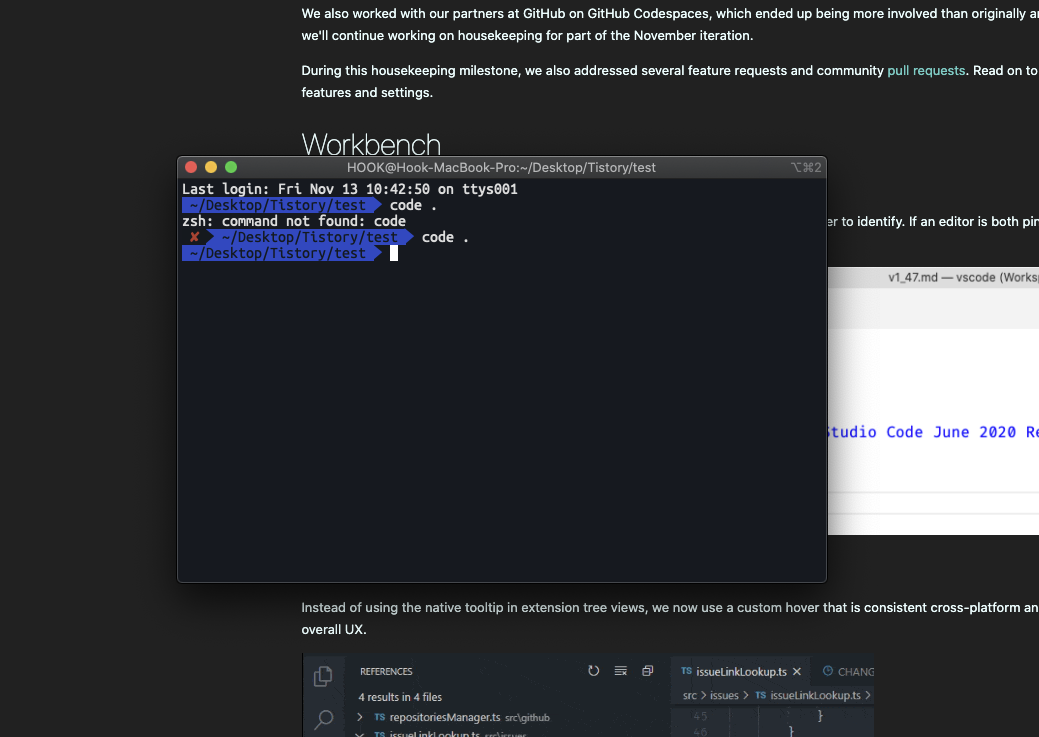Click the v1_47.md vscode window title
1039x737 pixels.
(963, 277)
